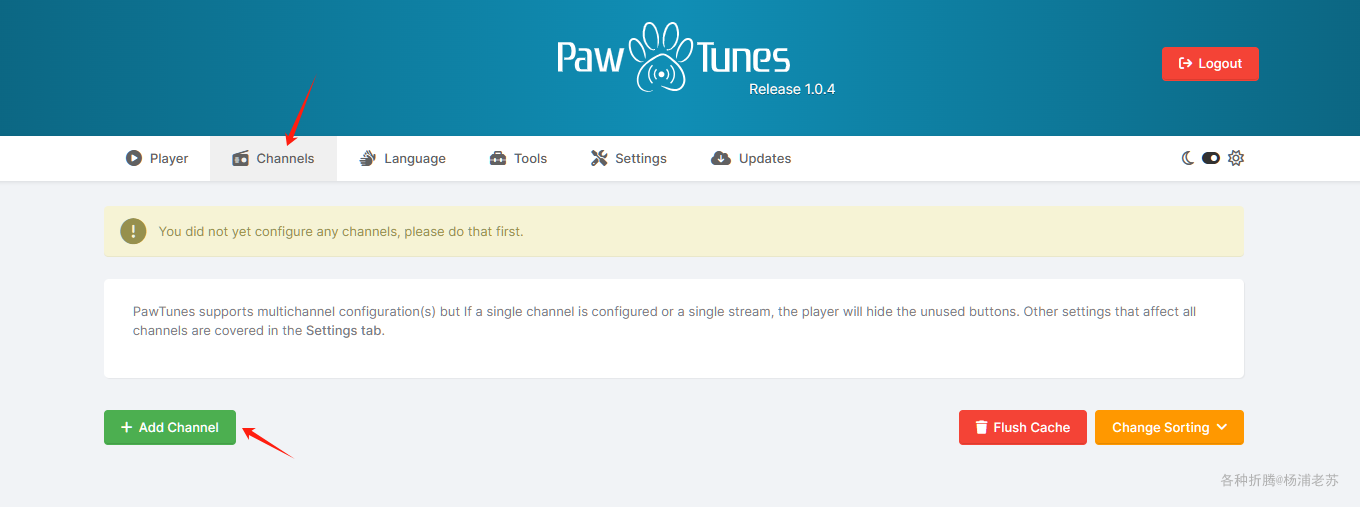Click the red Logout button
The width and height of the screenshot is (1360, 507).
(x=1210, y=64)
